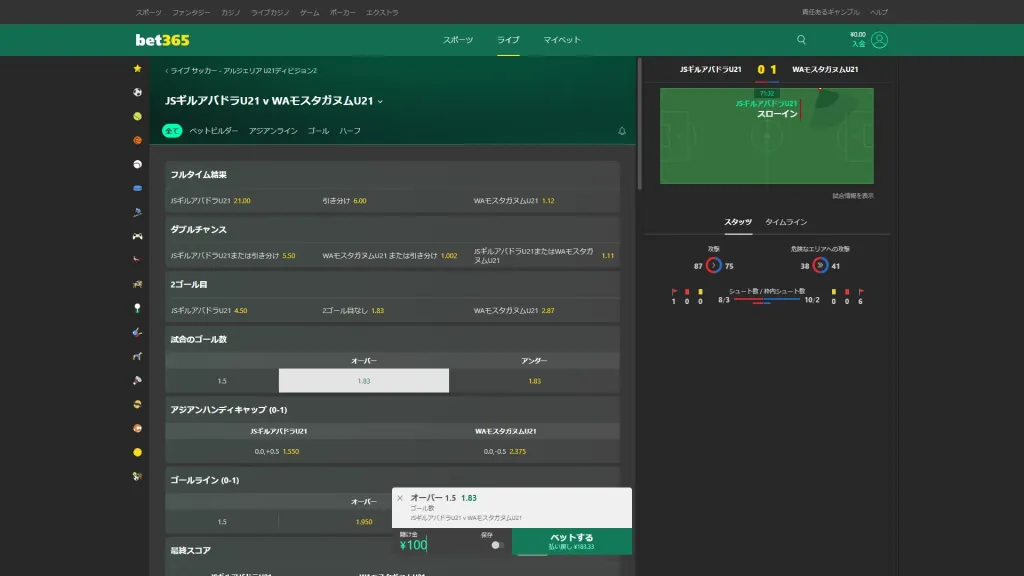This screenshot has height=576, width=1024.
Task: Click the game controller esports icon
Action: (137, 236)
